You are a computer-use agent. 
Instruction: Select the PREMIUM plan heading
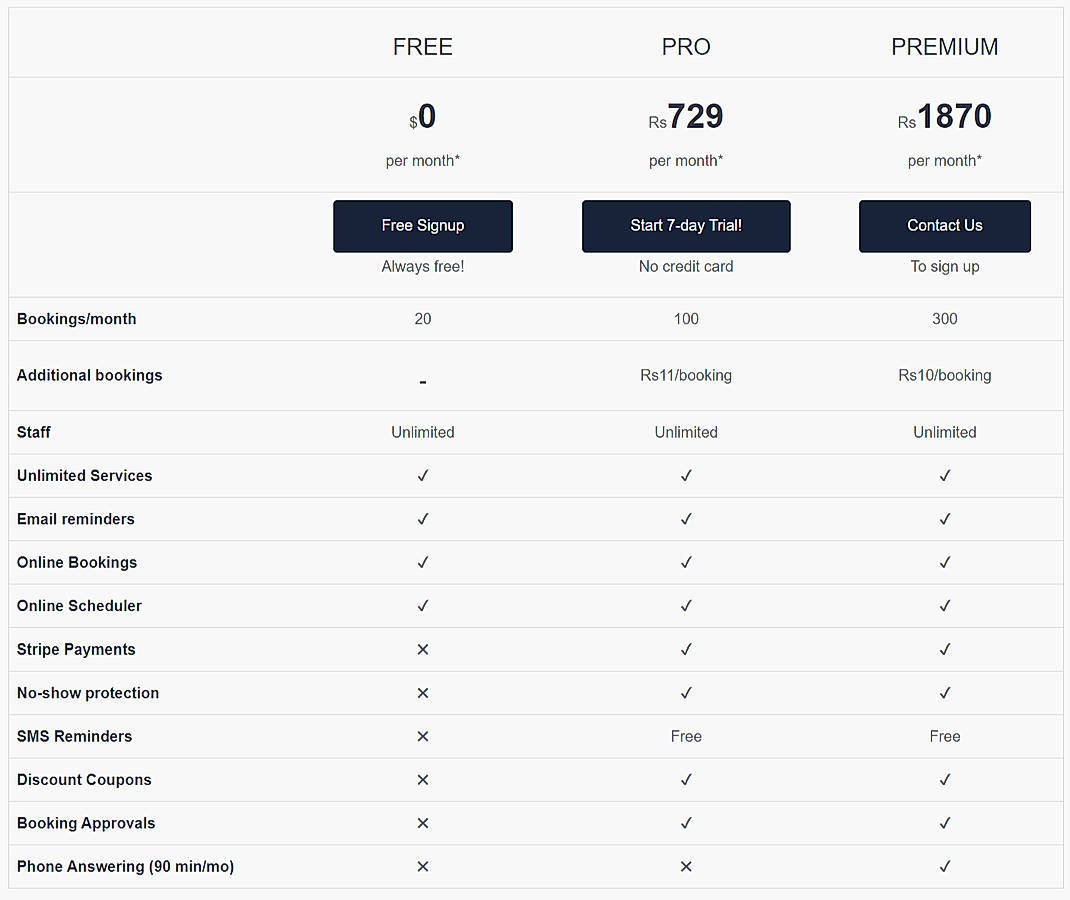(944, 46)
